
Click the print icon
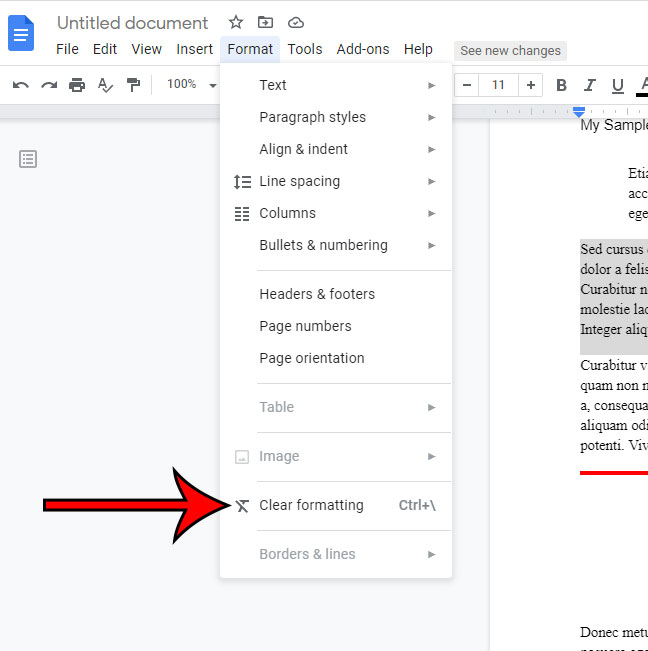(x=77, y=85)
